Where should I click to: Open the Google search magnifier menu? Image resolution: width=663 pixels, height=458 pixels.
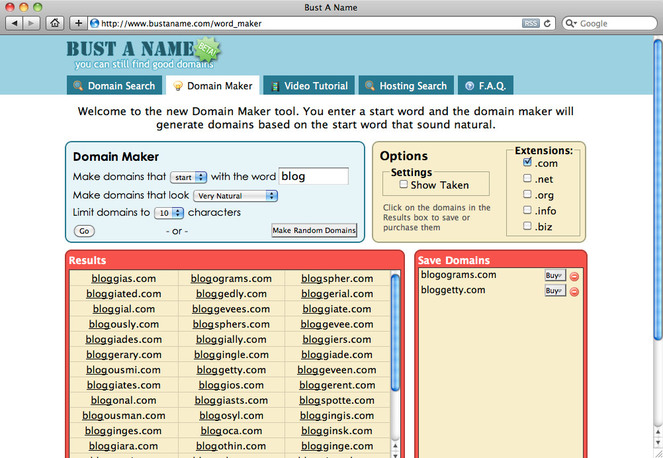[571, 23]
